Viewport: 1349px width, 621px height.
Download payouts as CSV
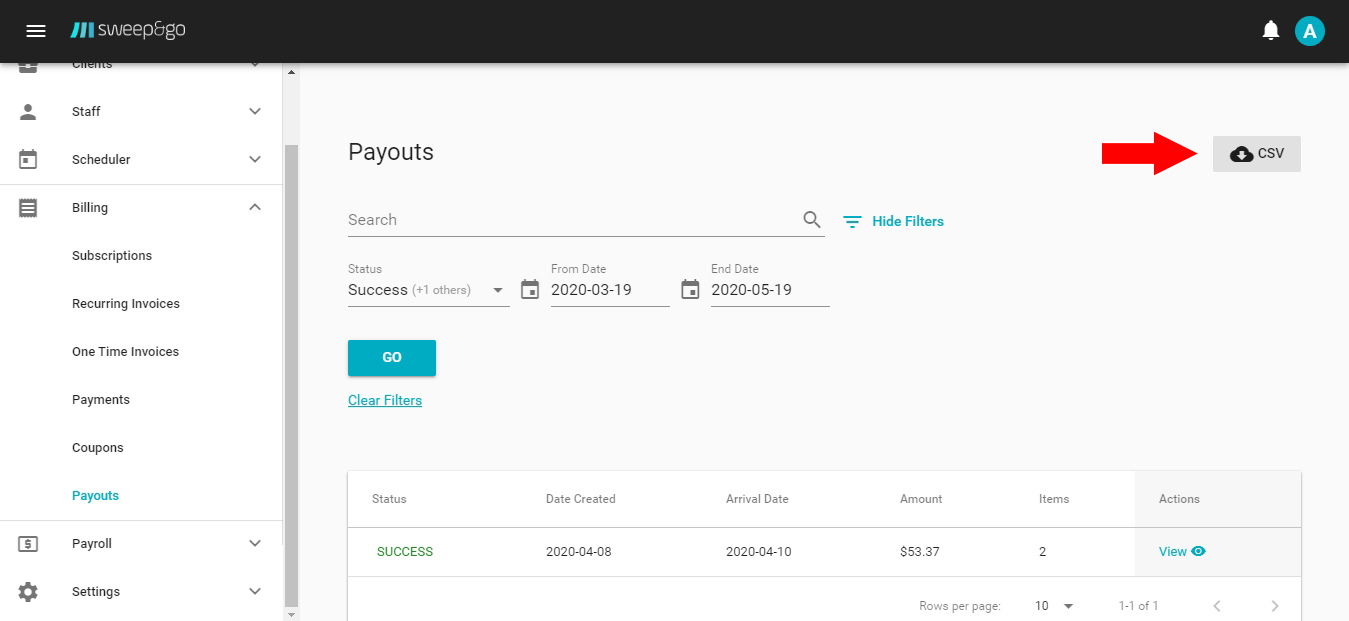(1256, 154)
